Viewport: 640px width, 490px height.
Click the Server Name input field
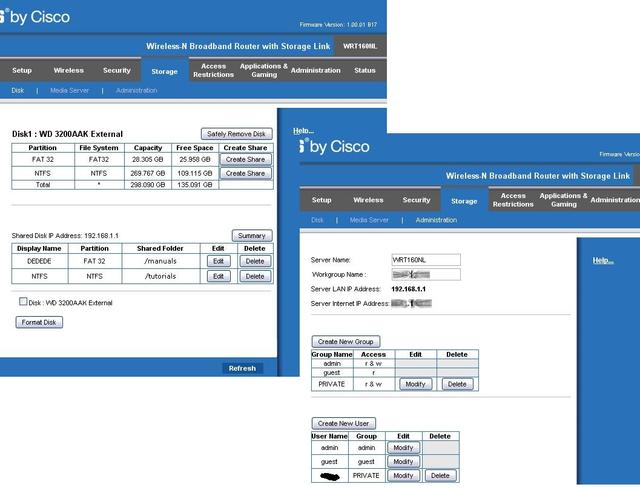pyautogui.click(x=426, y=260)
